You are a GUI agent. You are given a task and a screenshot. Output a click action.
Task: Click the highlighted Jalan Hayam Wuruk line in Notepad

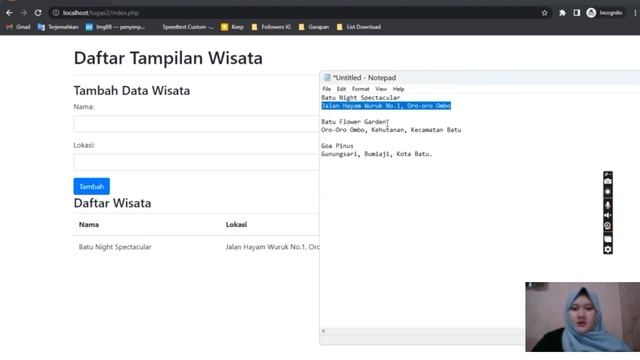click(386, 106)
